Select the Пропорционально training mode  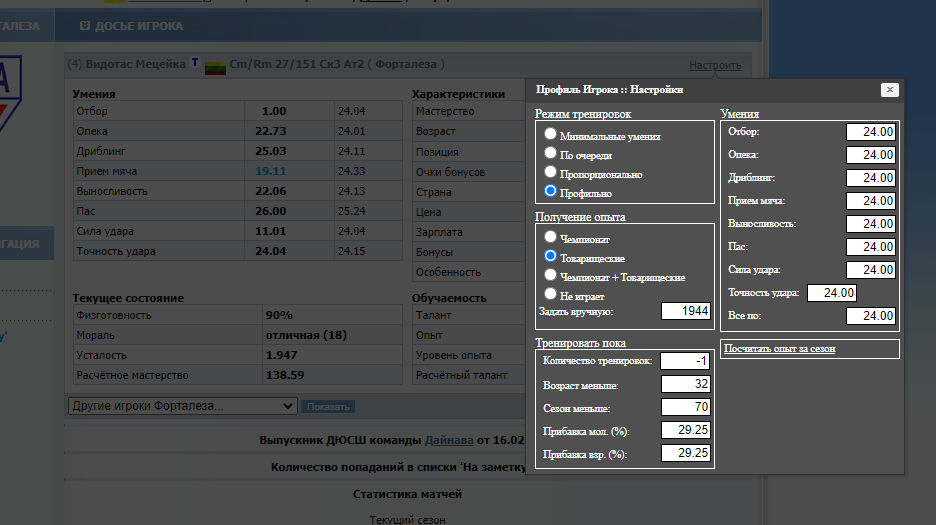pos(550,172)
